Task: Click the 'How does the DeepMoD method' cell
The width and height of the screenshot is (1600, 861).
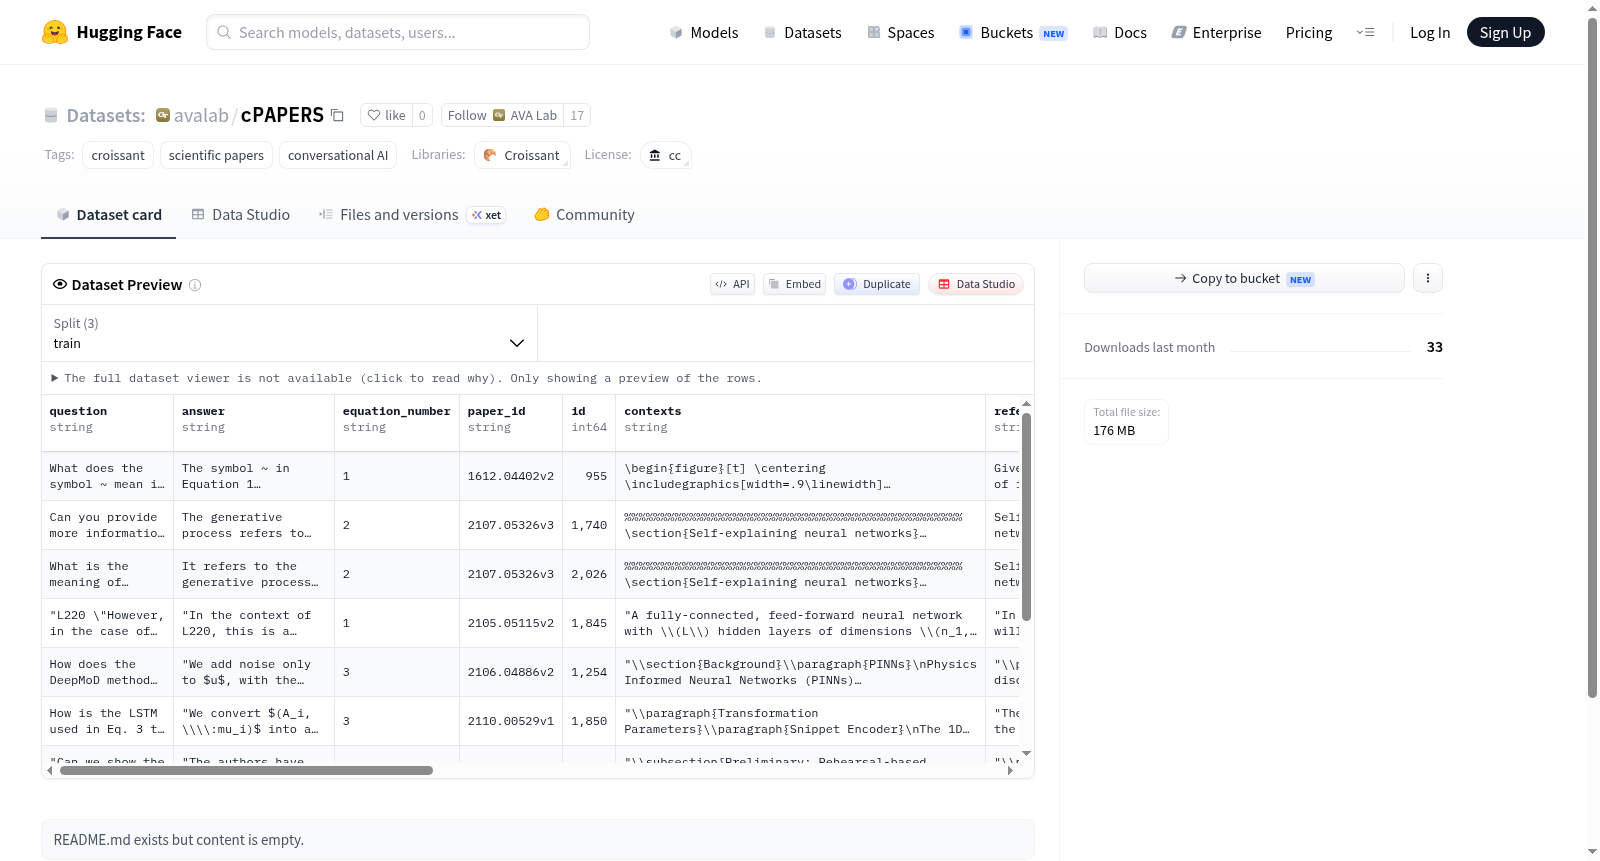Action: 107,672
